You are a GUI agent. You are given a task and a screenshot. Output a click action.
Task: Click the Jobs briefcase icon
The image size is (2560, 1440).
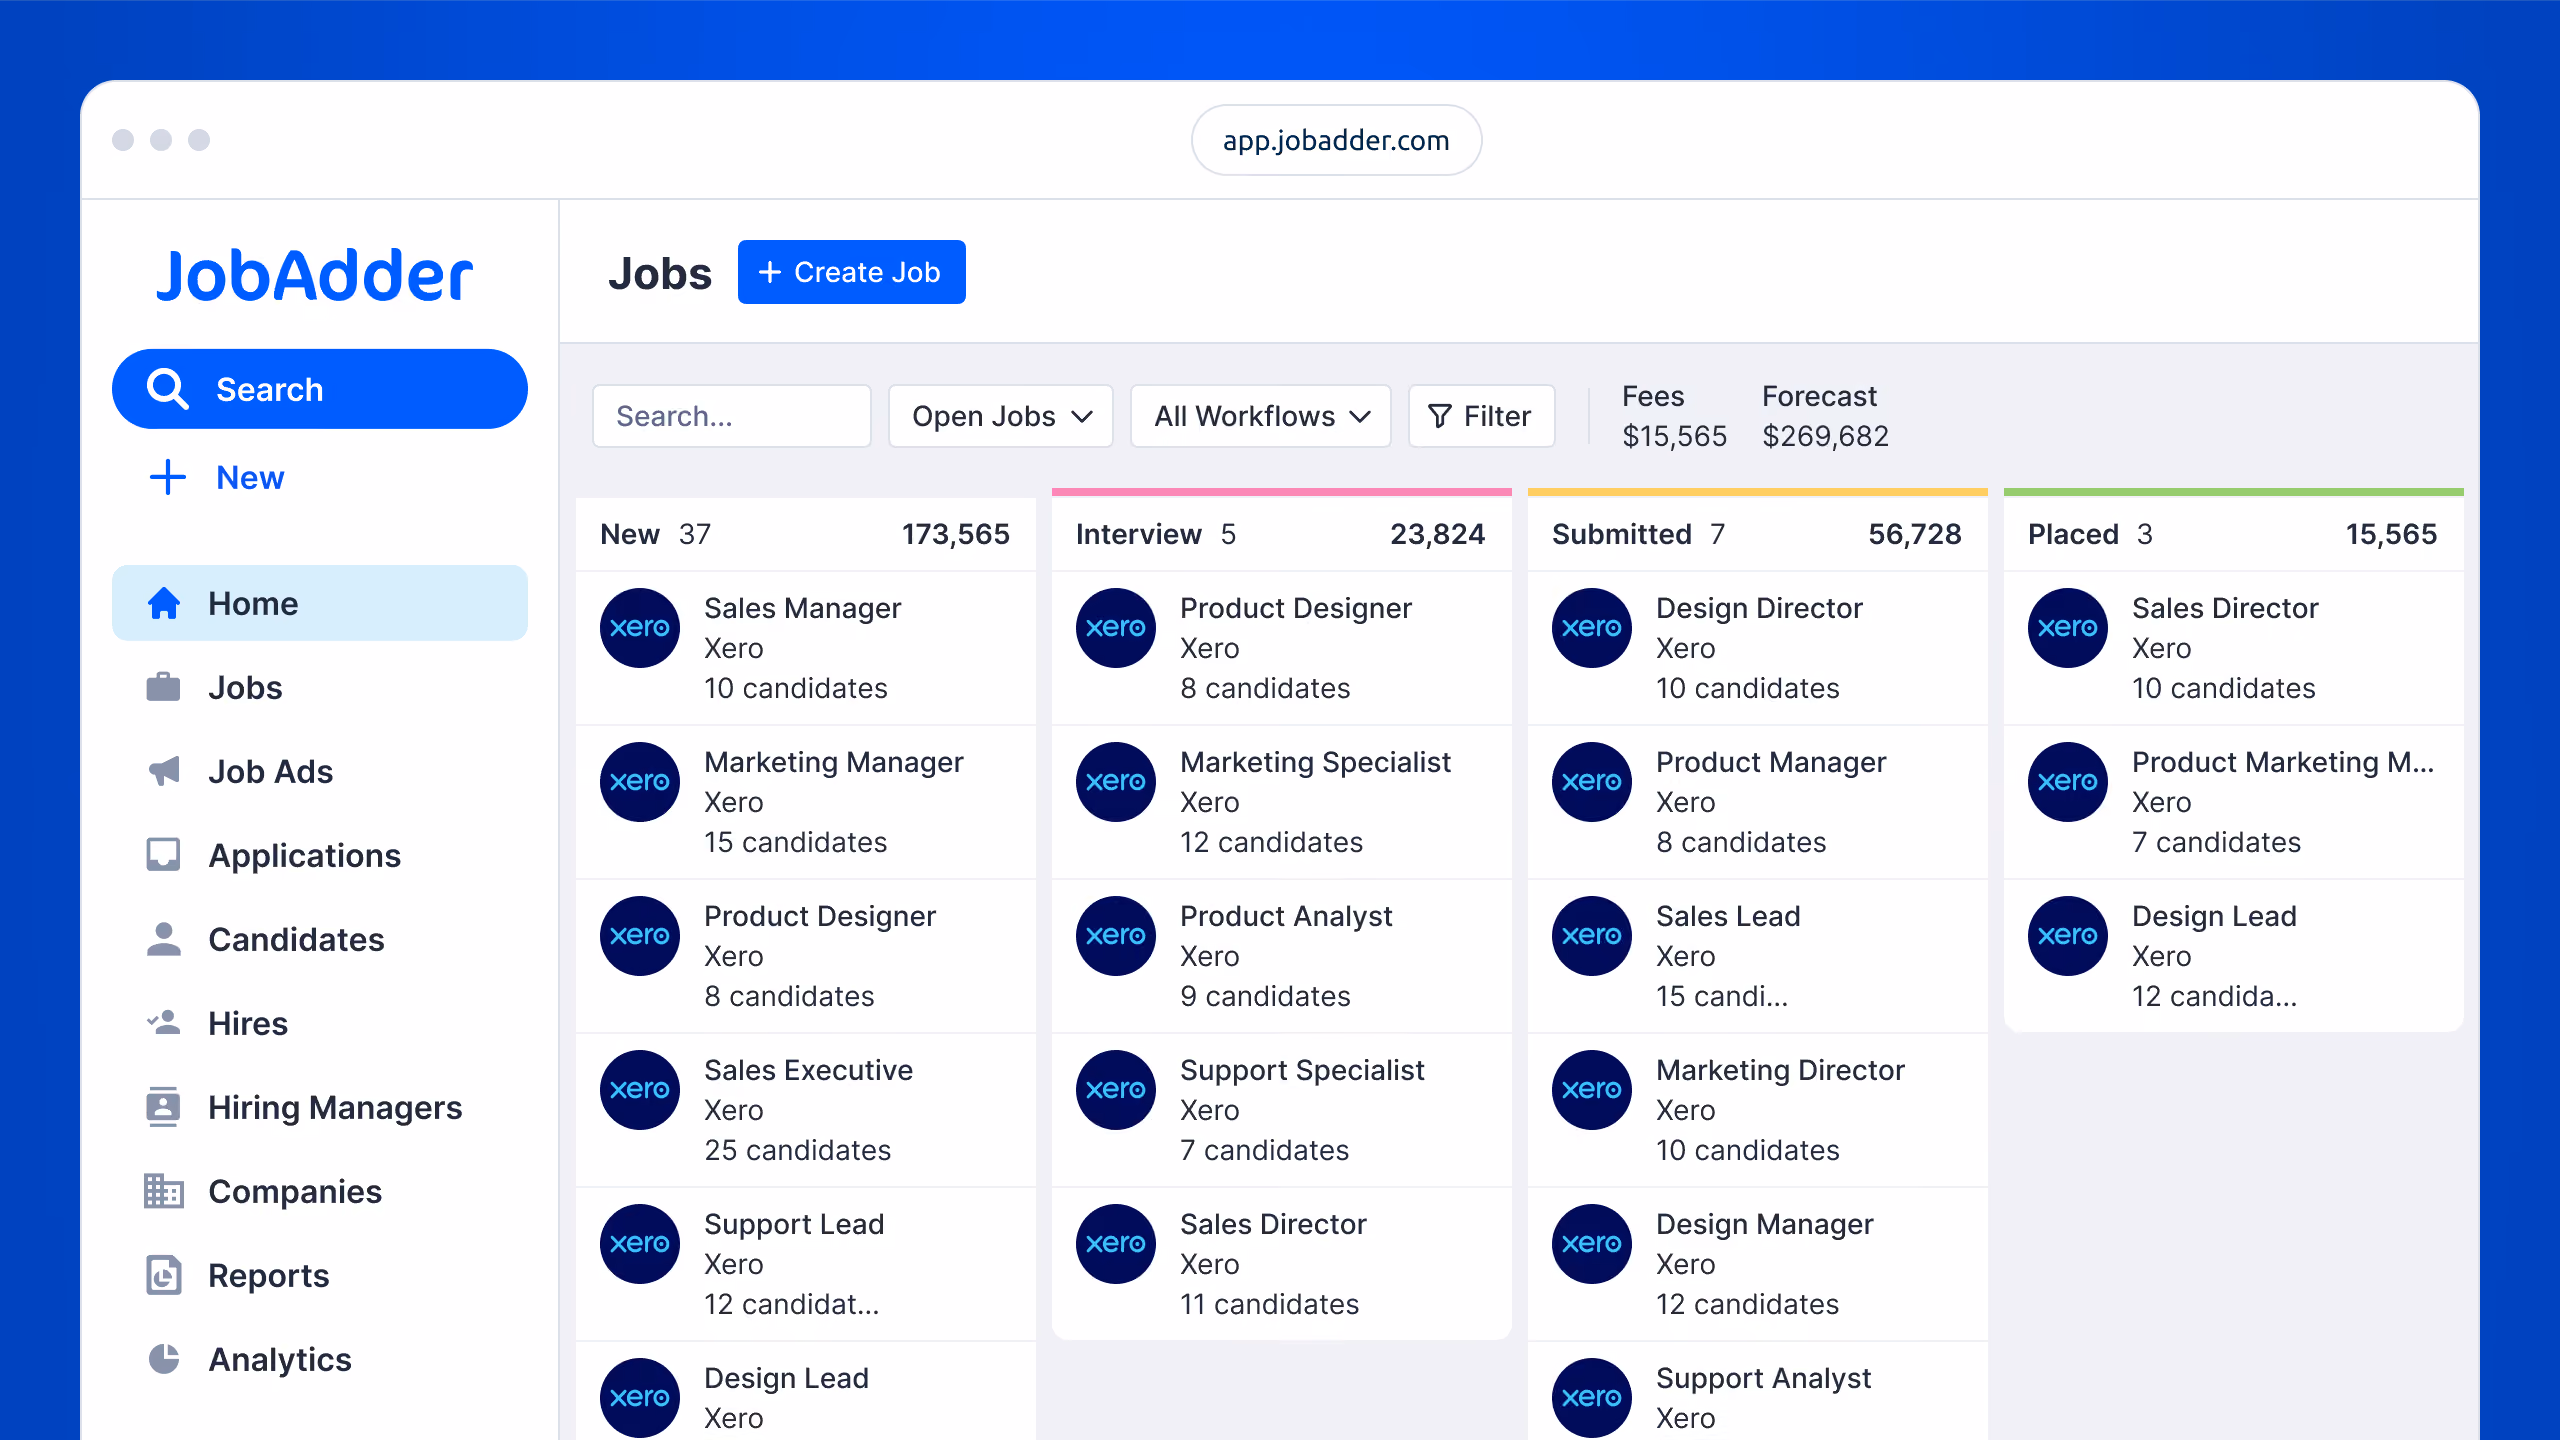point(164,687)
